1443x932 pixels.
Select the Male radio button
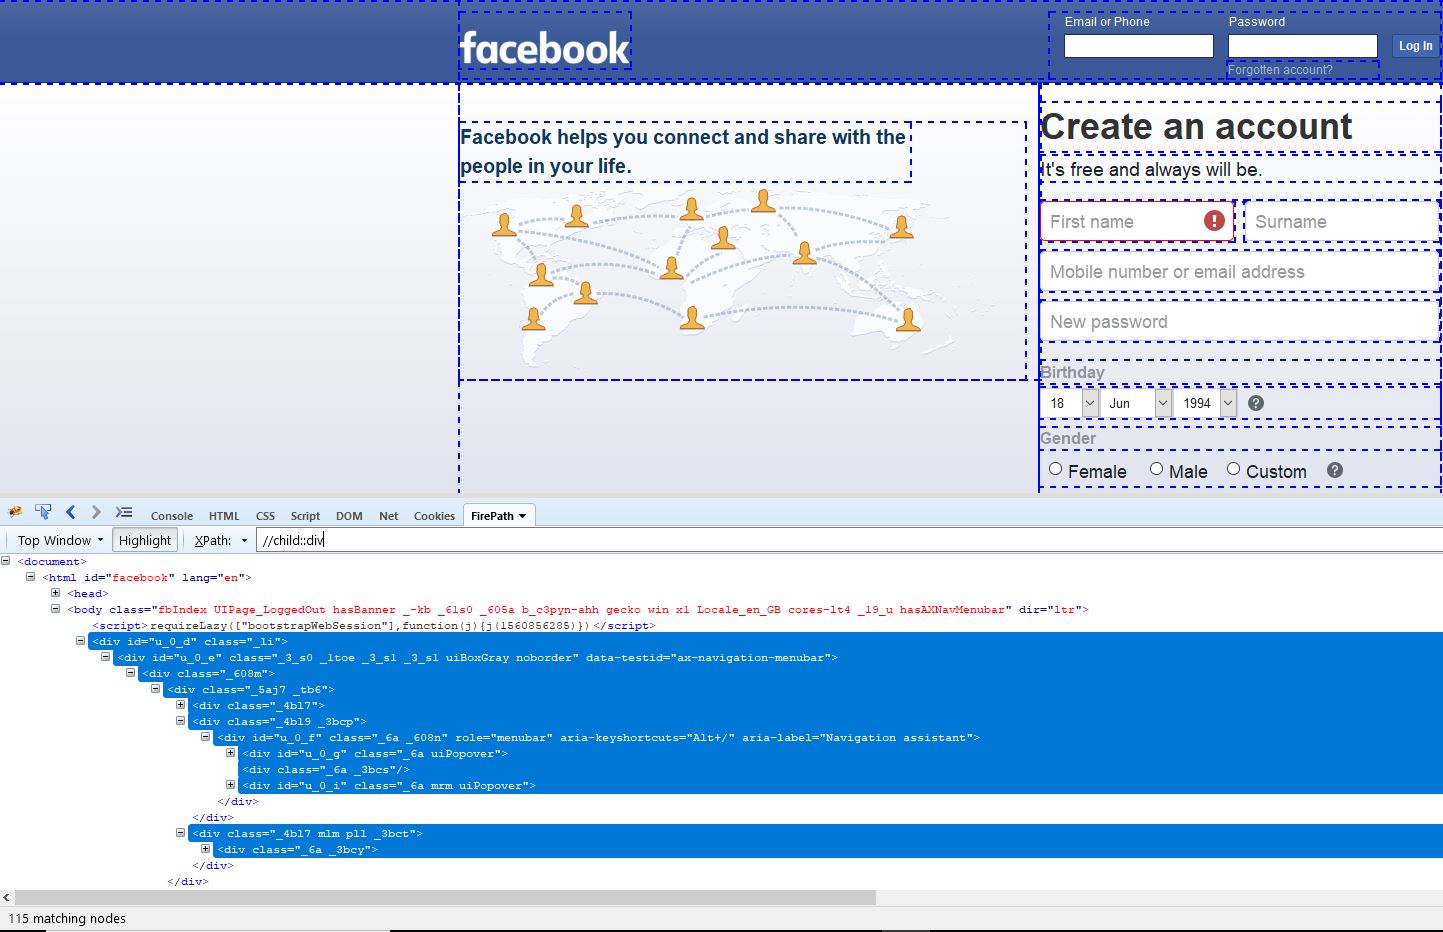[1156, 469]
